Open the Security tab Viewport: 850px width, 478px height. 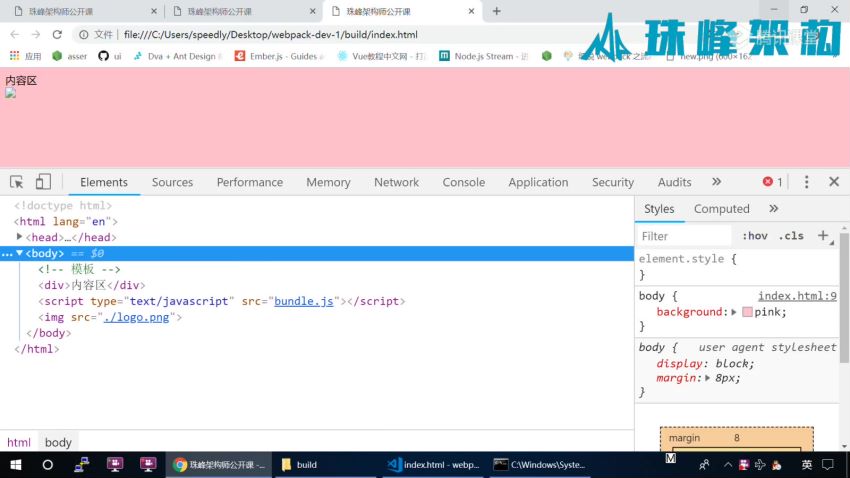coord(613,182)
